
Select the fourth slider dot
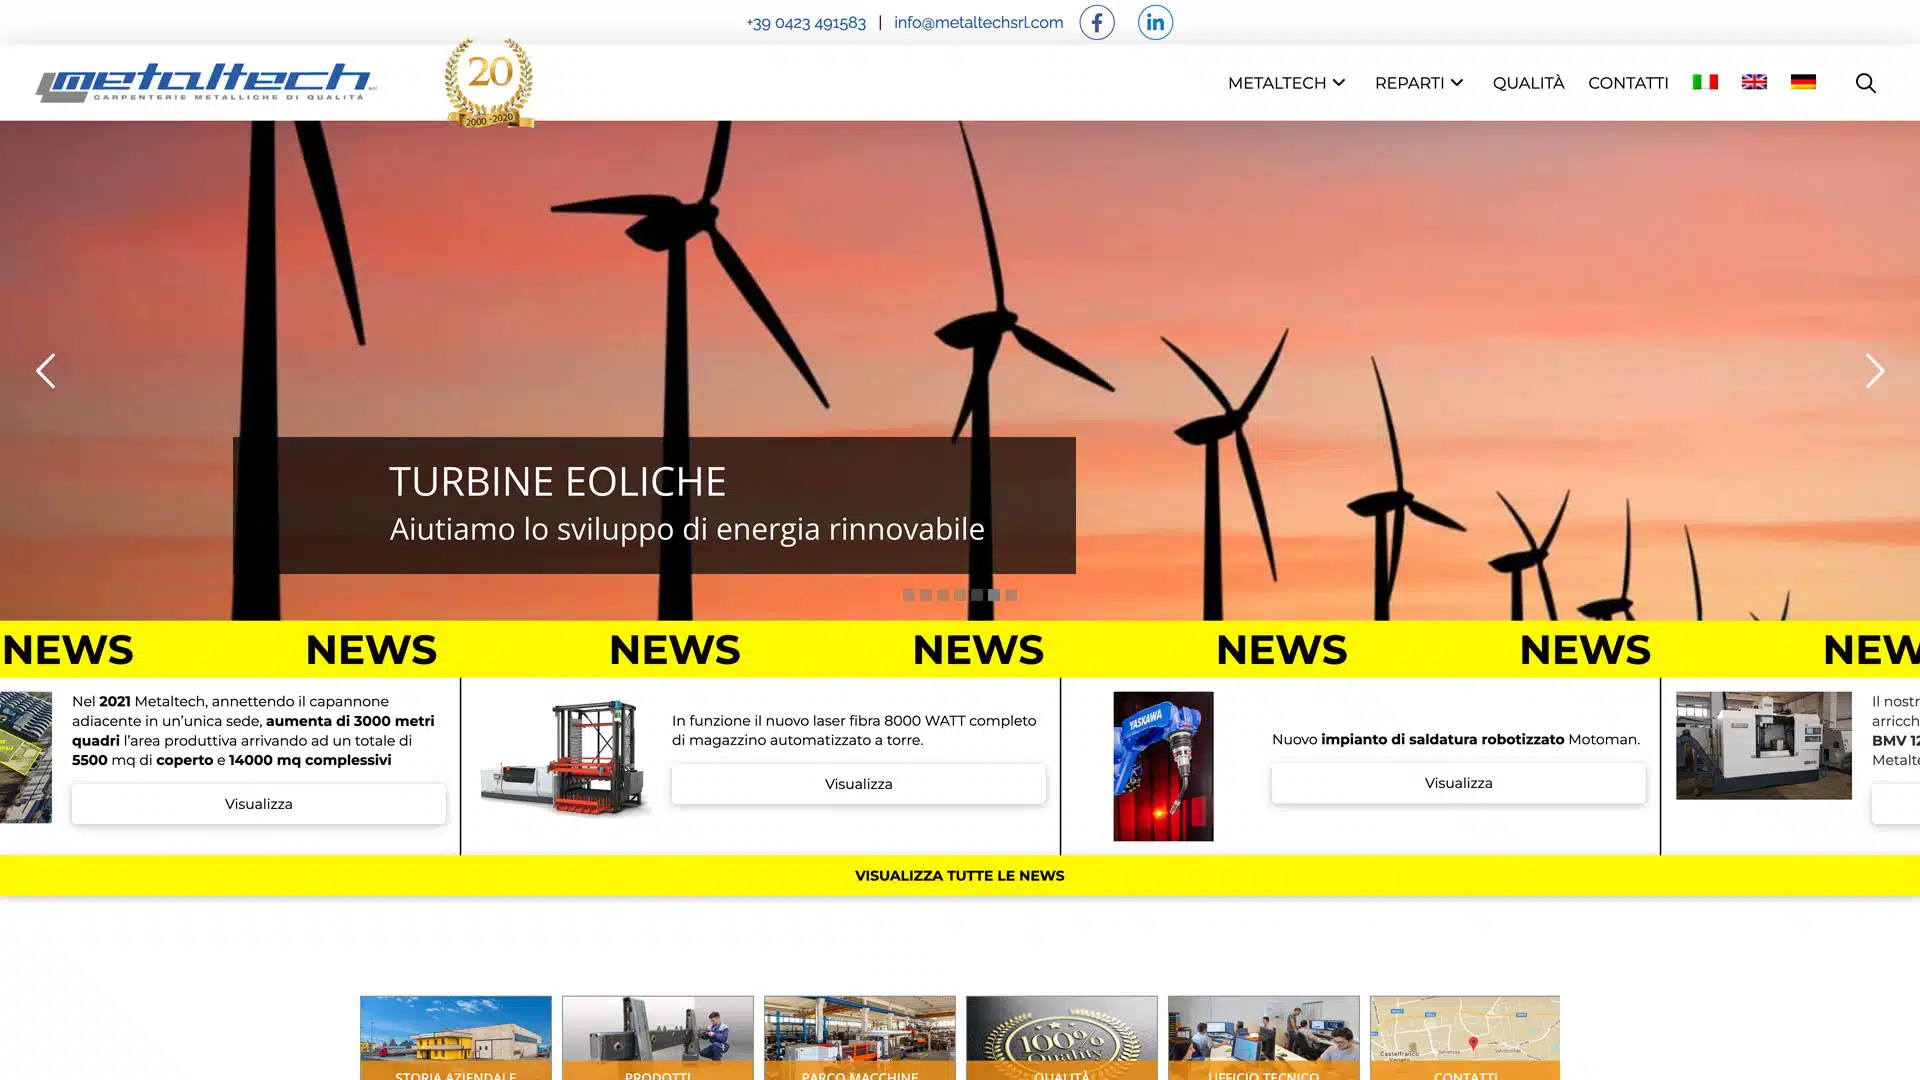pyautogui.click(x=959, y=595)
